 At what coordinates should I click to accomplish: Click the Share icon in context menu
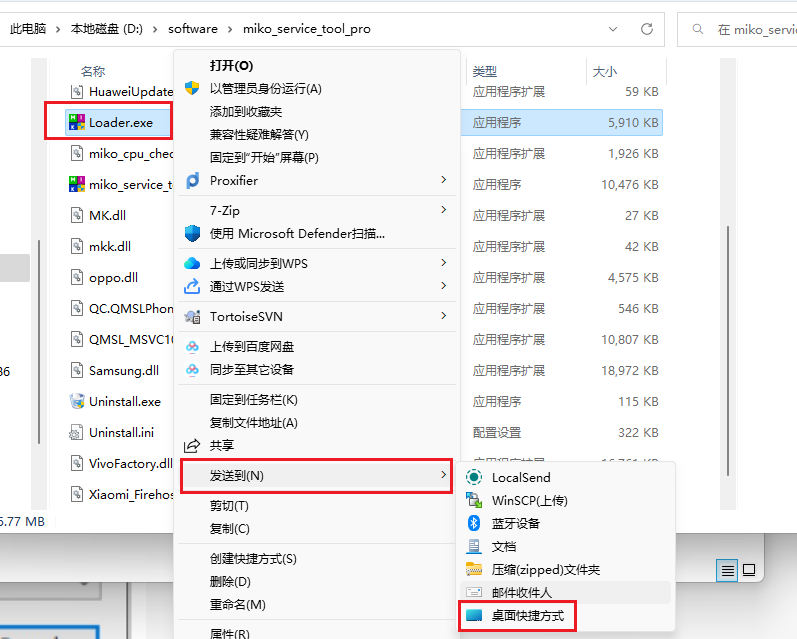click(x=193, y=445)
